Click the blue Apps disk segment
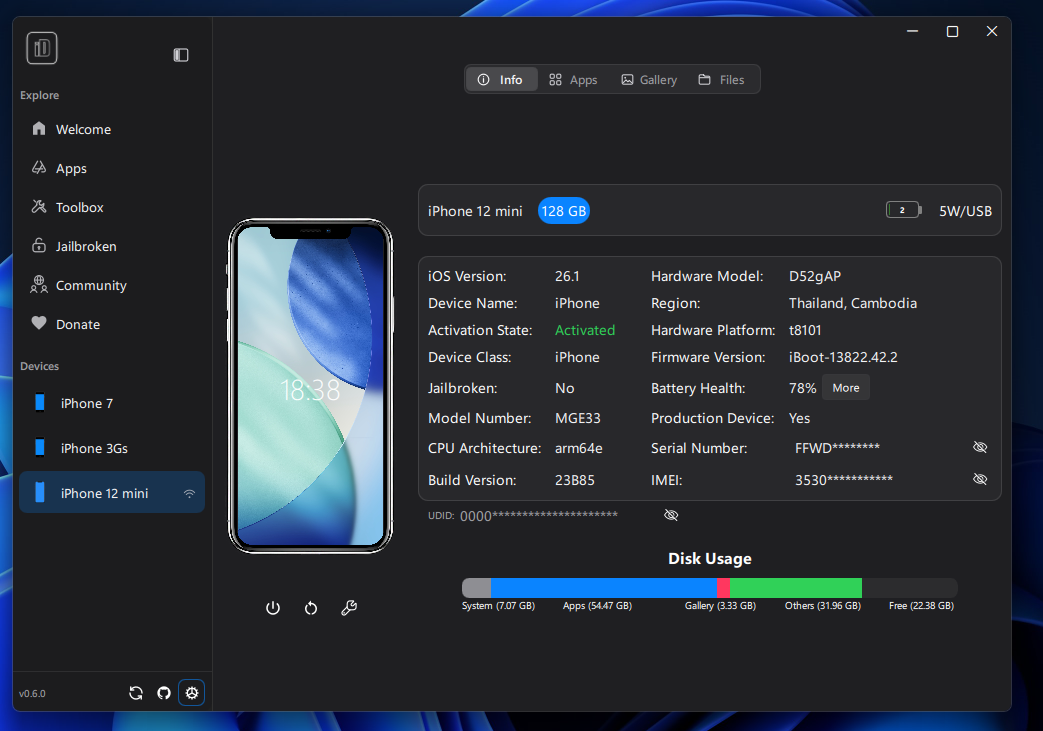 (x=604, y=588)
